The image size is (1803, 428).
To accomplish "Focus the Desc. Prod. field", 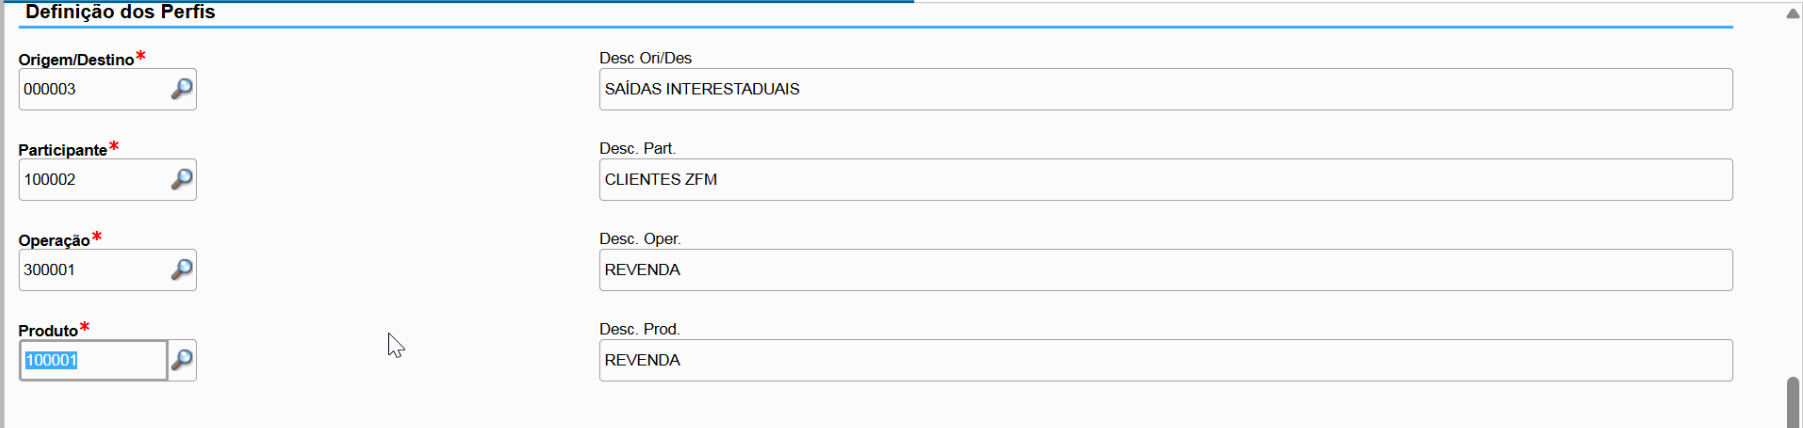I will [1165, 360].
